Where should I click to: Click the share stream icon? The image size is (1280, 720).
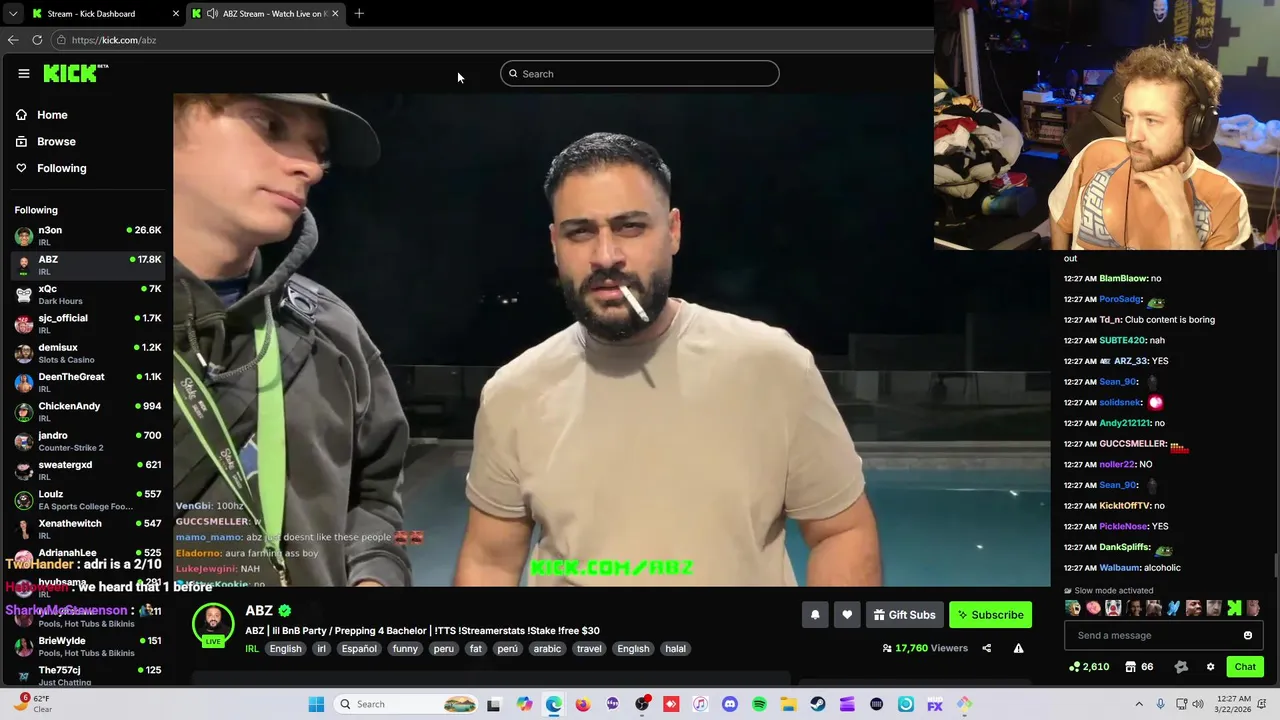(986, 648)
